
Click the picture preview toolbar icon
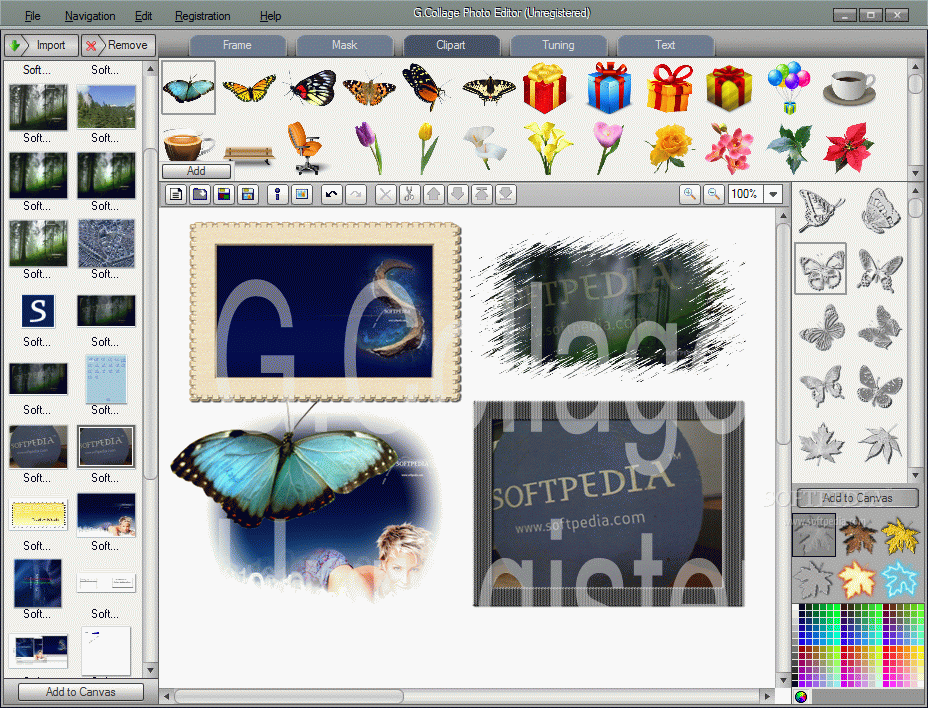(302, 194)
